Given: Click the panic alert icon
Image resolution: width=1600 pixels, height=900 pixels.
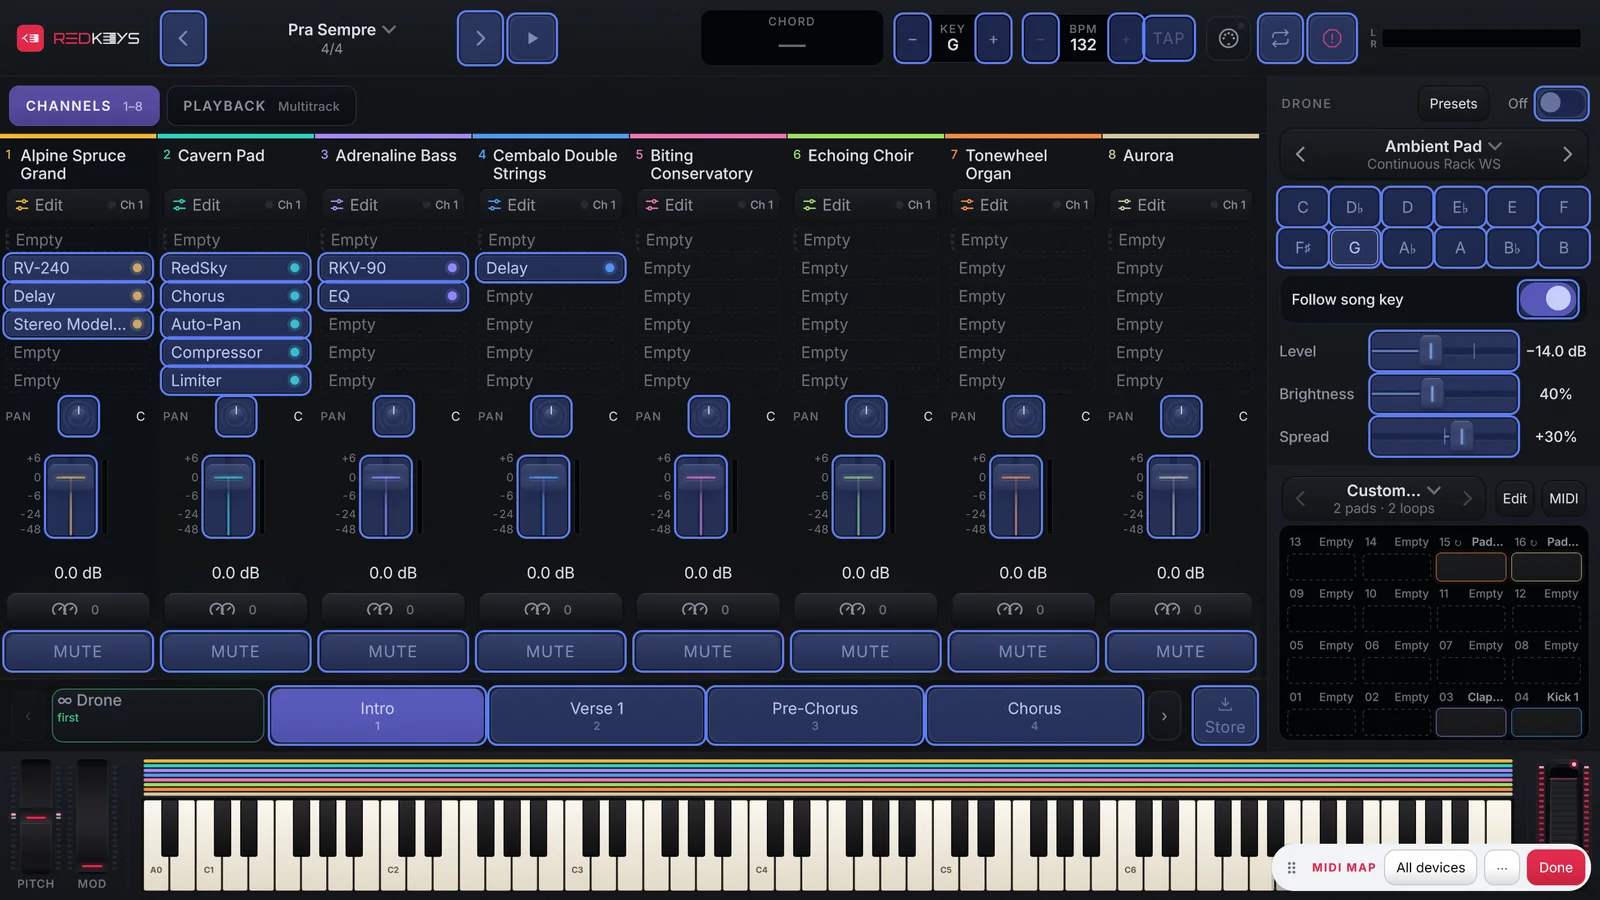Looking at the screenshot, I should 1332,38.
